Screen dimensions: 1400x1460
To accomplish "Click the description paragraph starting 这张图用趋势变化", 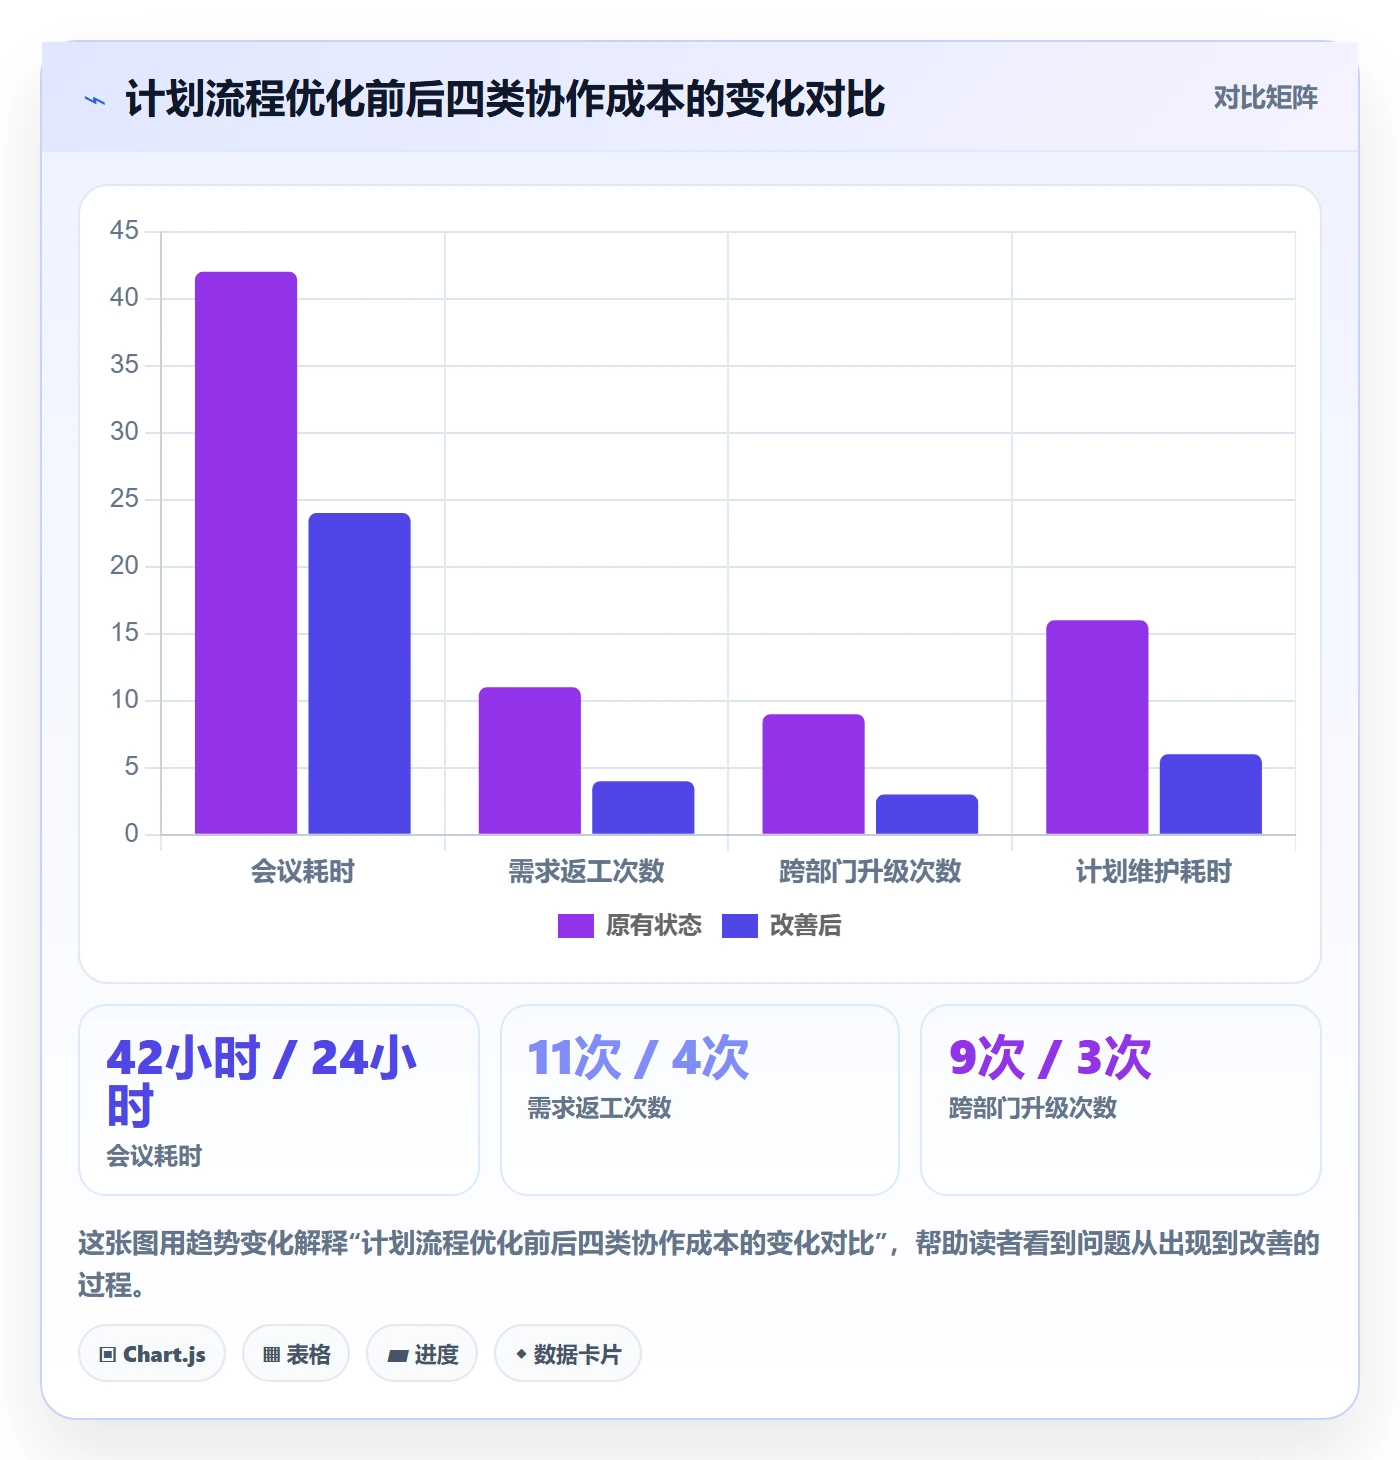I will [x=699, y=1263].
